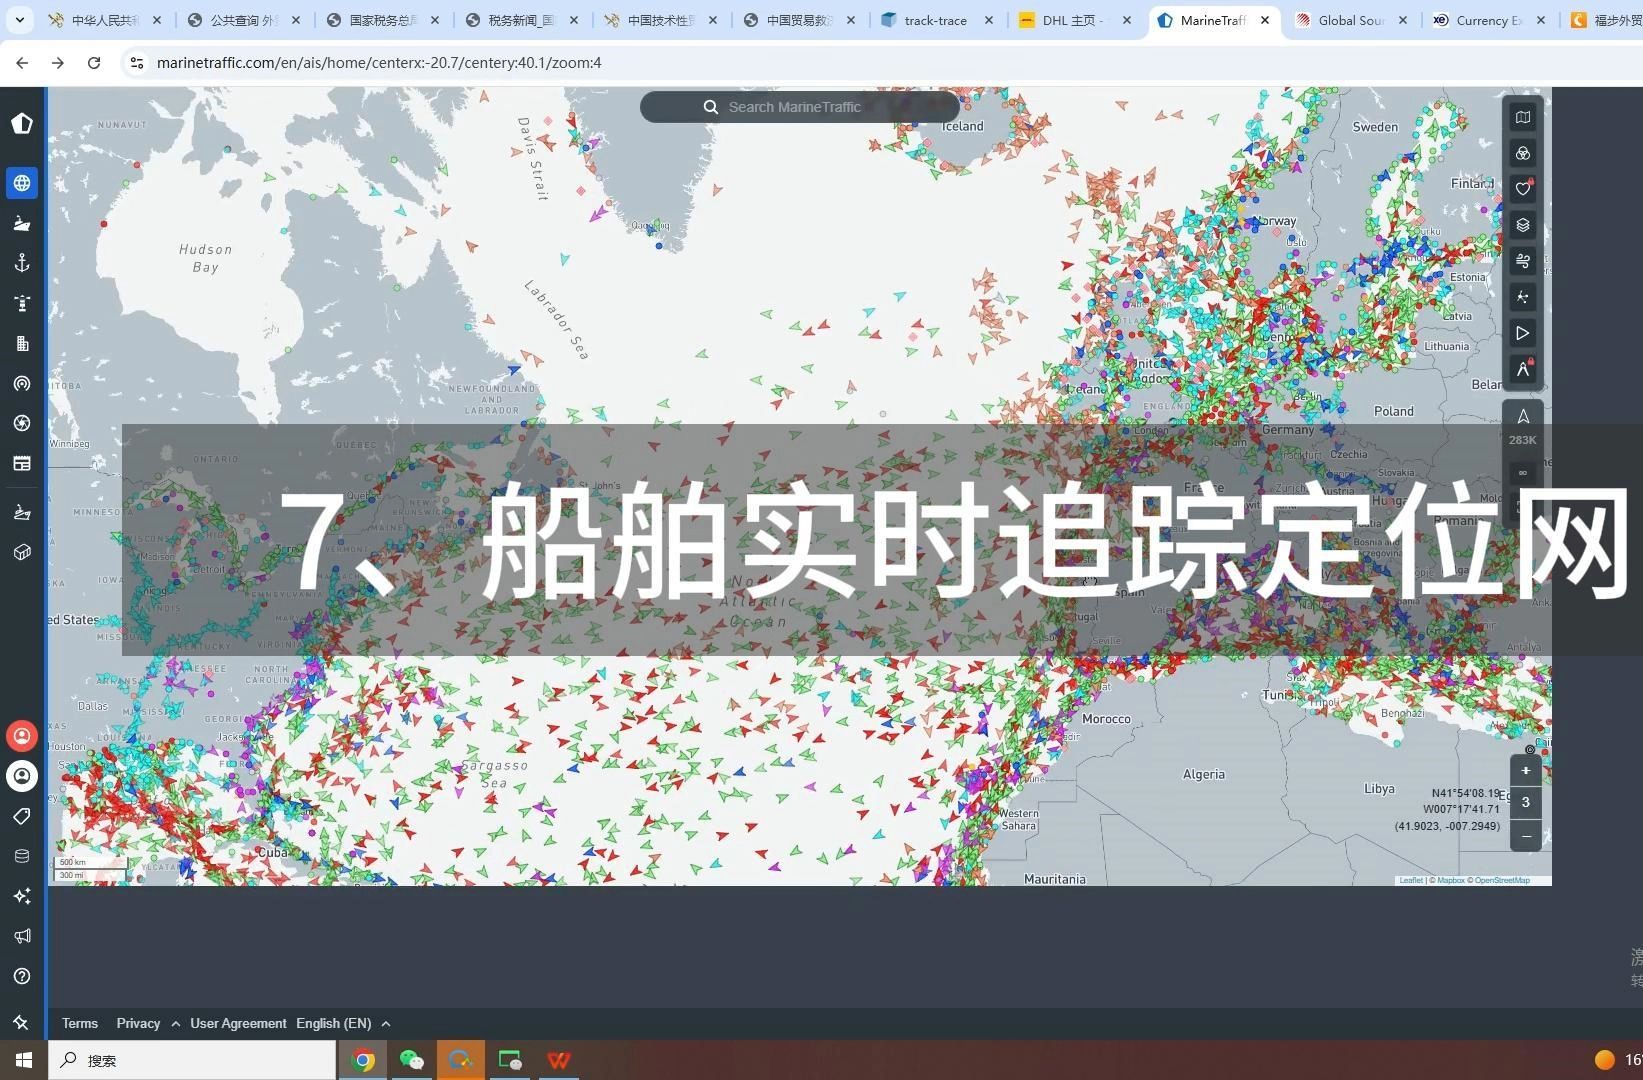Image resolution: width=1643 pixels, height=1080 pixels.
Task: Click the Windows taskbar search box
Action: coord(192,1060)
